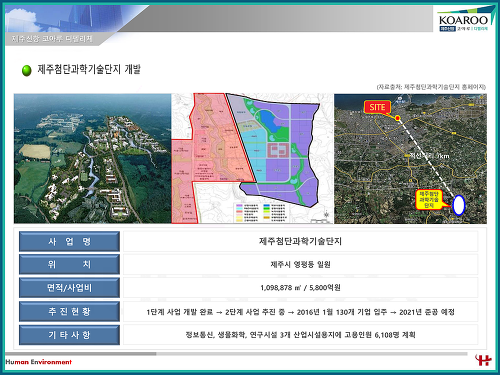Click the KOAROO logo
The width and height of the screenshot is (500, 375).
(x=465, y=20)
